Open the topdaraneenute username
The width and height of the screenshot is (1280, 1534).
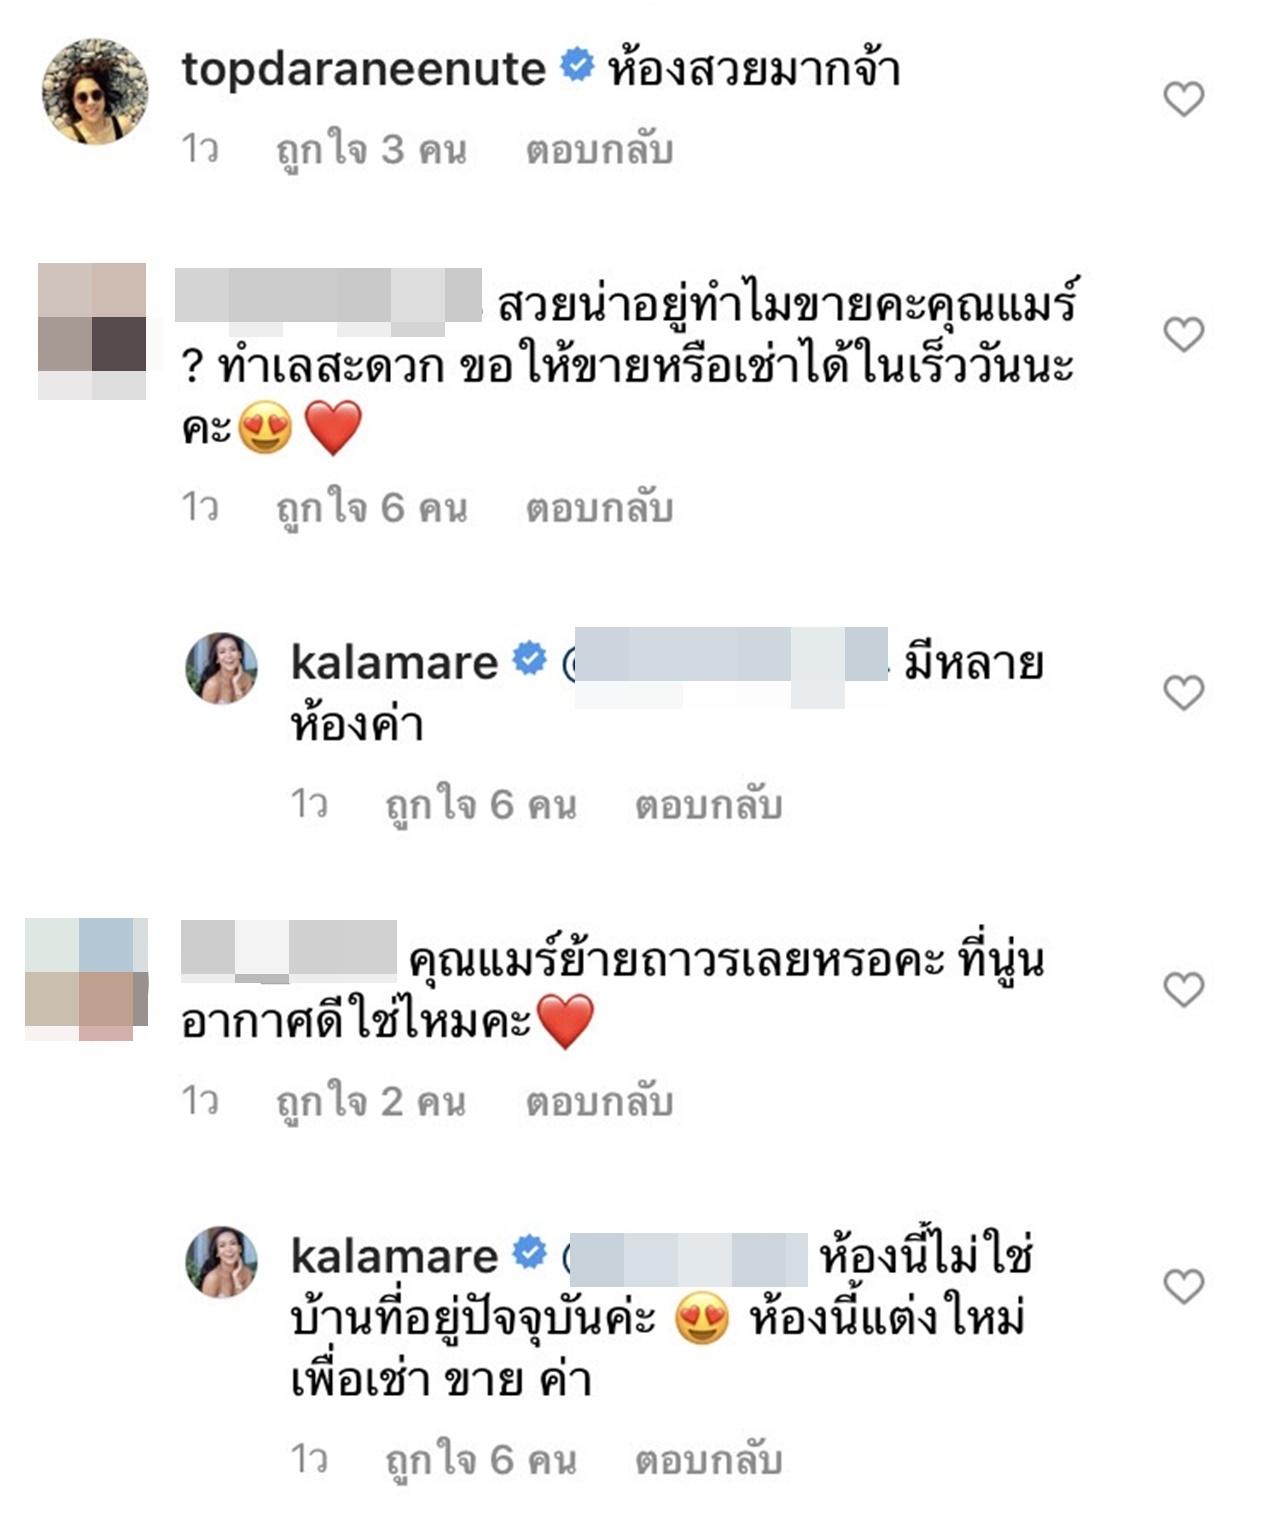click(363, 69)
